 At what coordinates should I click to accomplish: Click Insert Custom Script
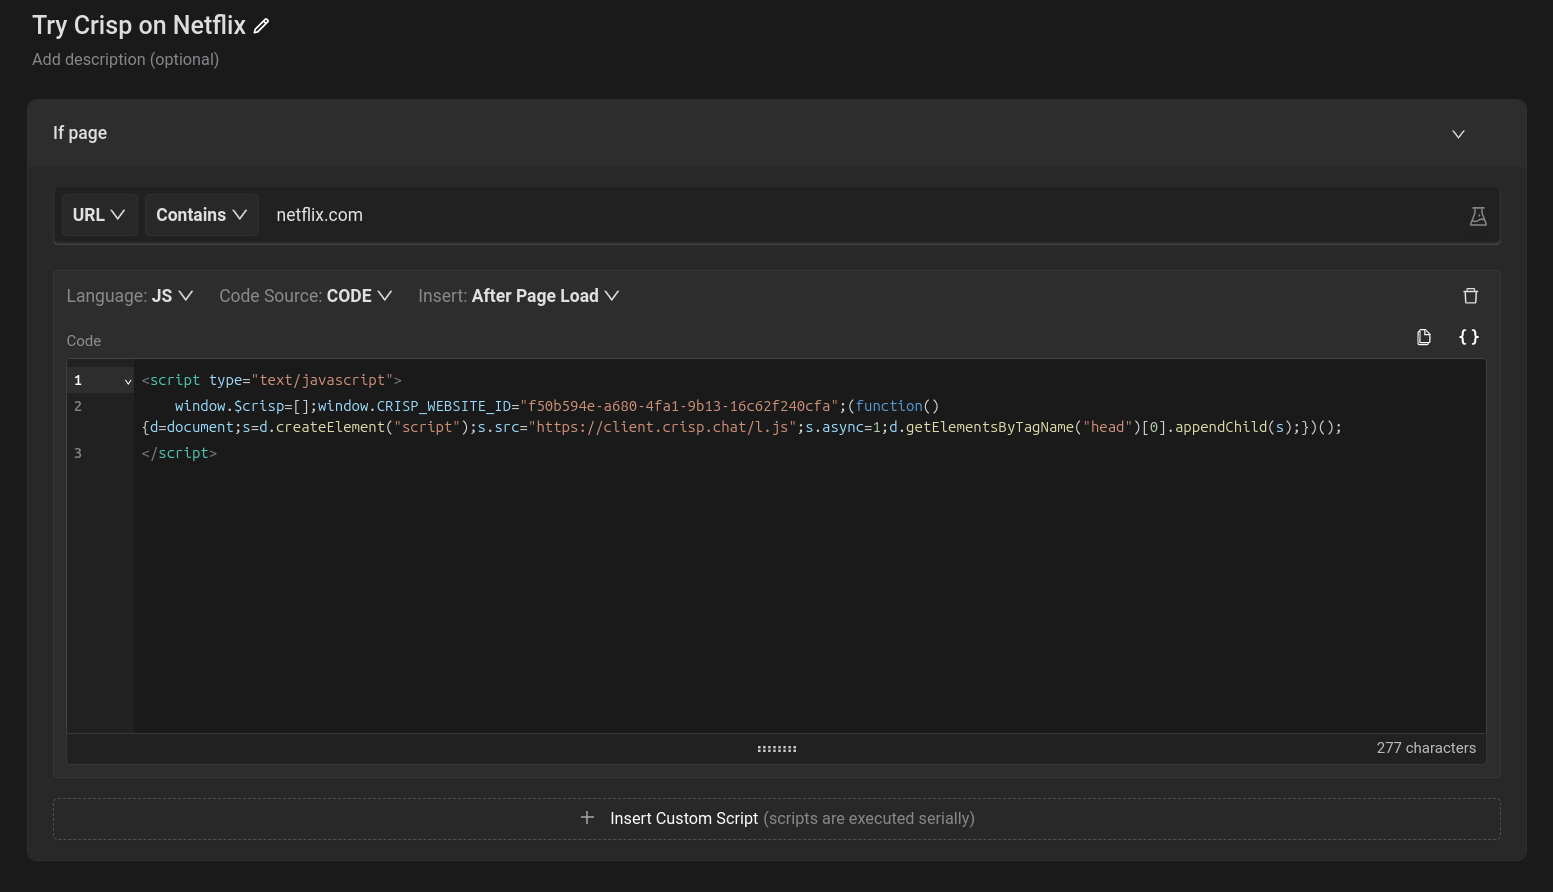684,818
